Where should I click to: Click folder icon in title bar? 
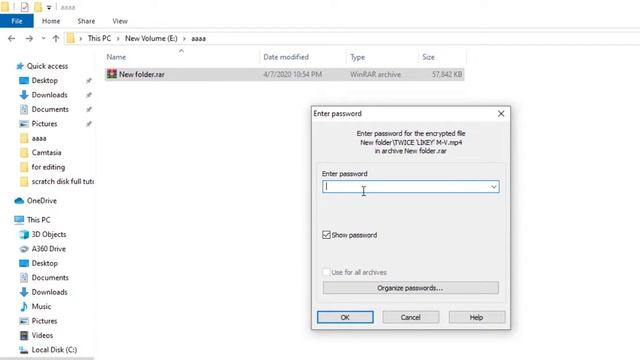tap(5, 7)
